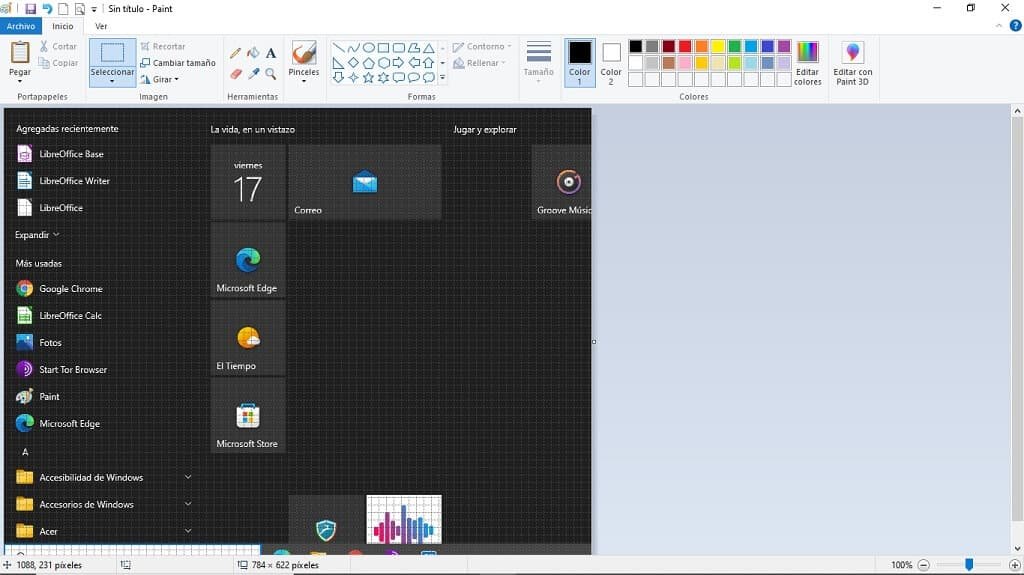The width and height of the screenshot is (1024, 575).
Task: Choose the pink color swatch
Action: (x=684, y=63)
